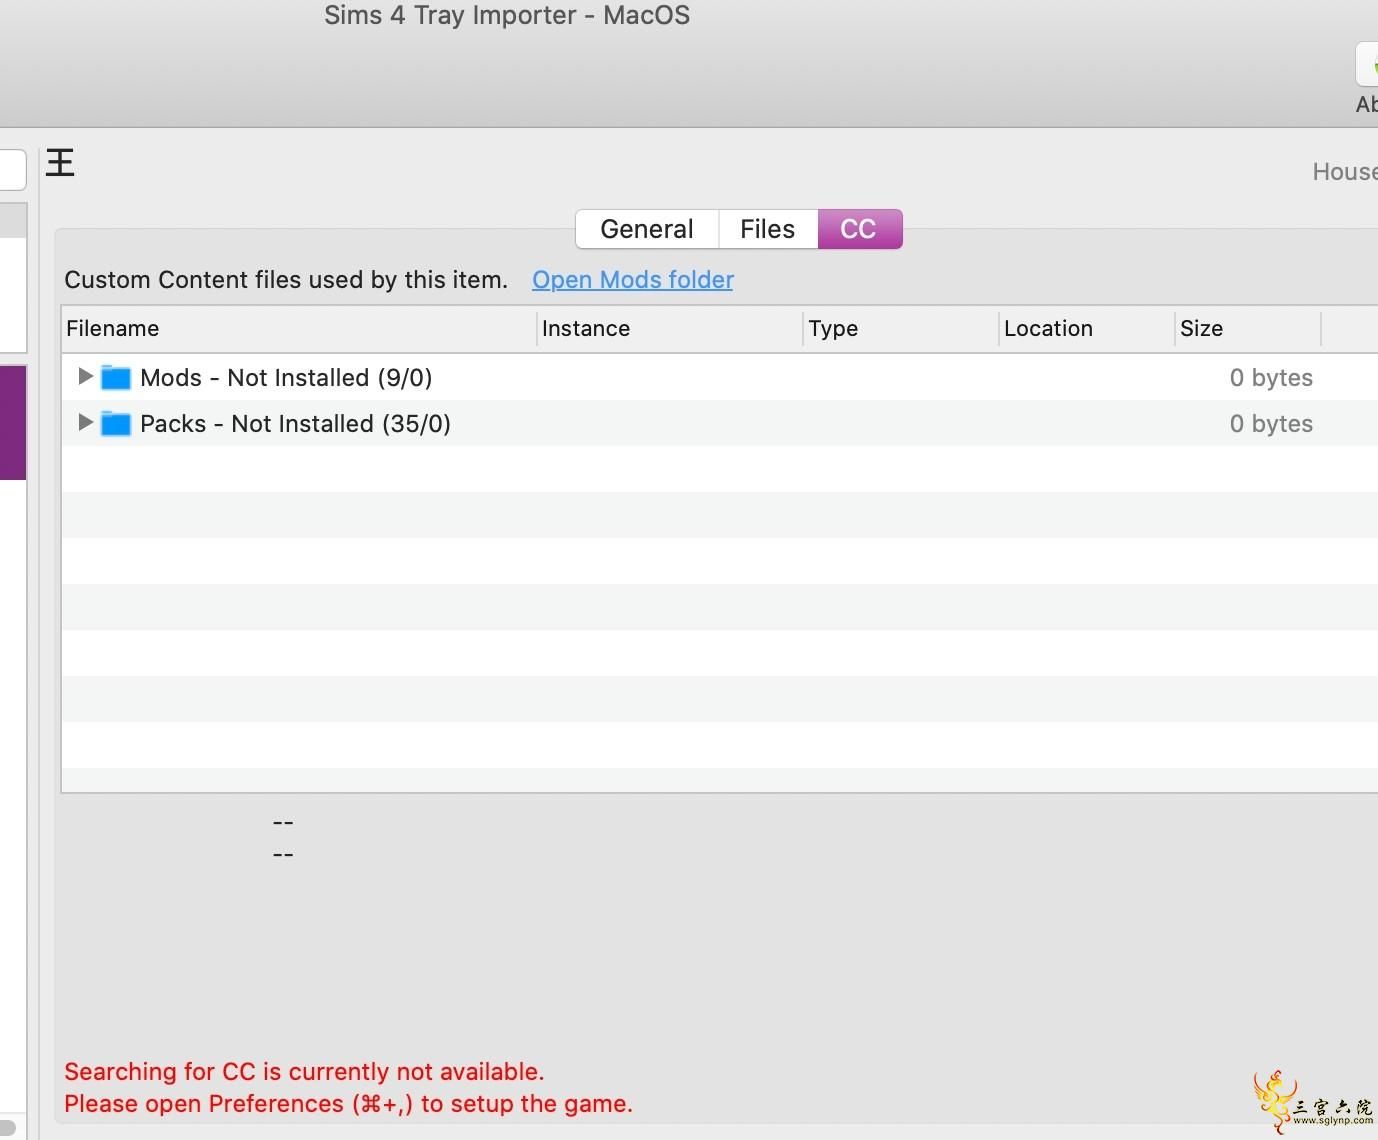Expand the Packs - Not Installed folder
The width and height of the screenshot is (1378, 1140).
85,423
